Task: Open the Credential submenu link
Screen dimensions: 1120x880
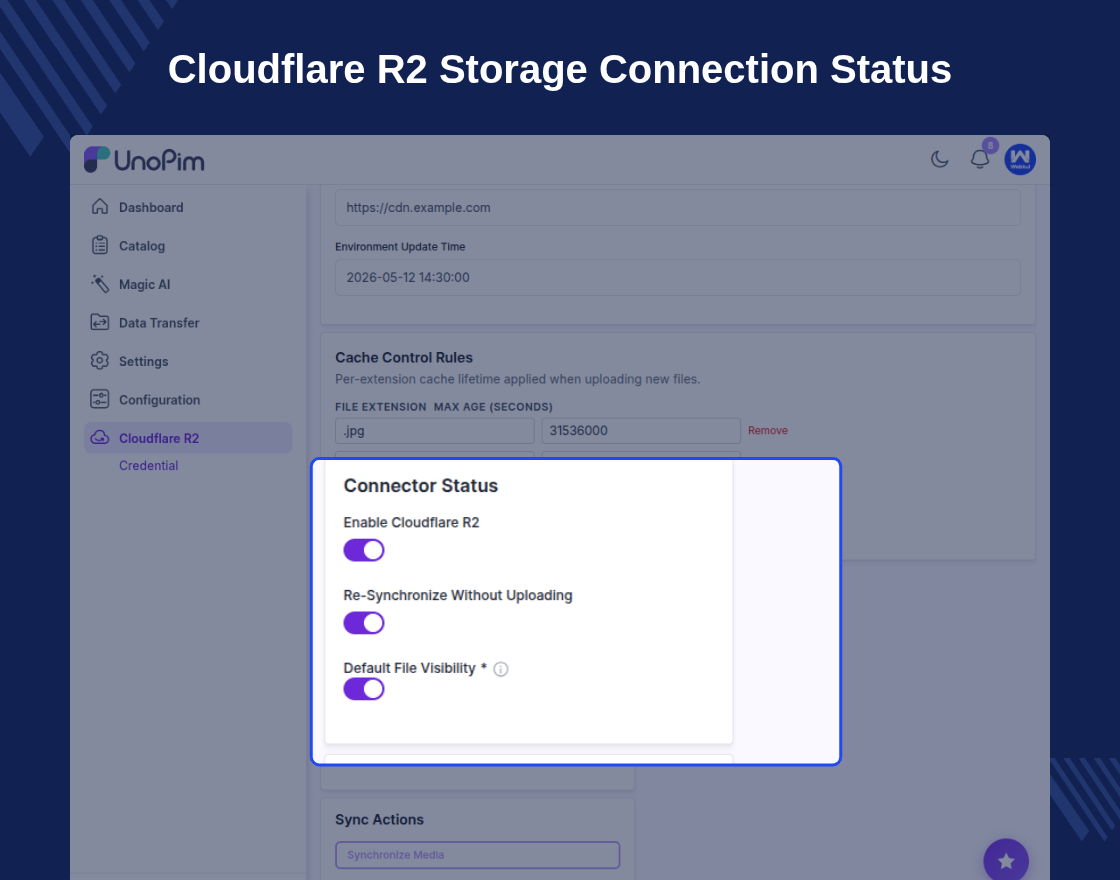Action: (x=149, y=466)
